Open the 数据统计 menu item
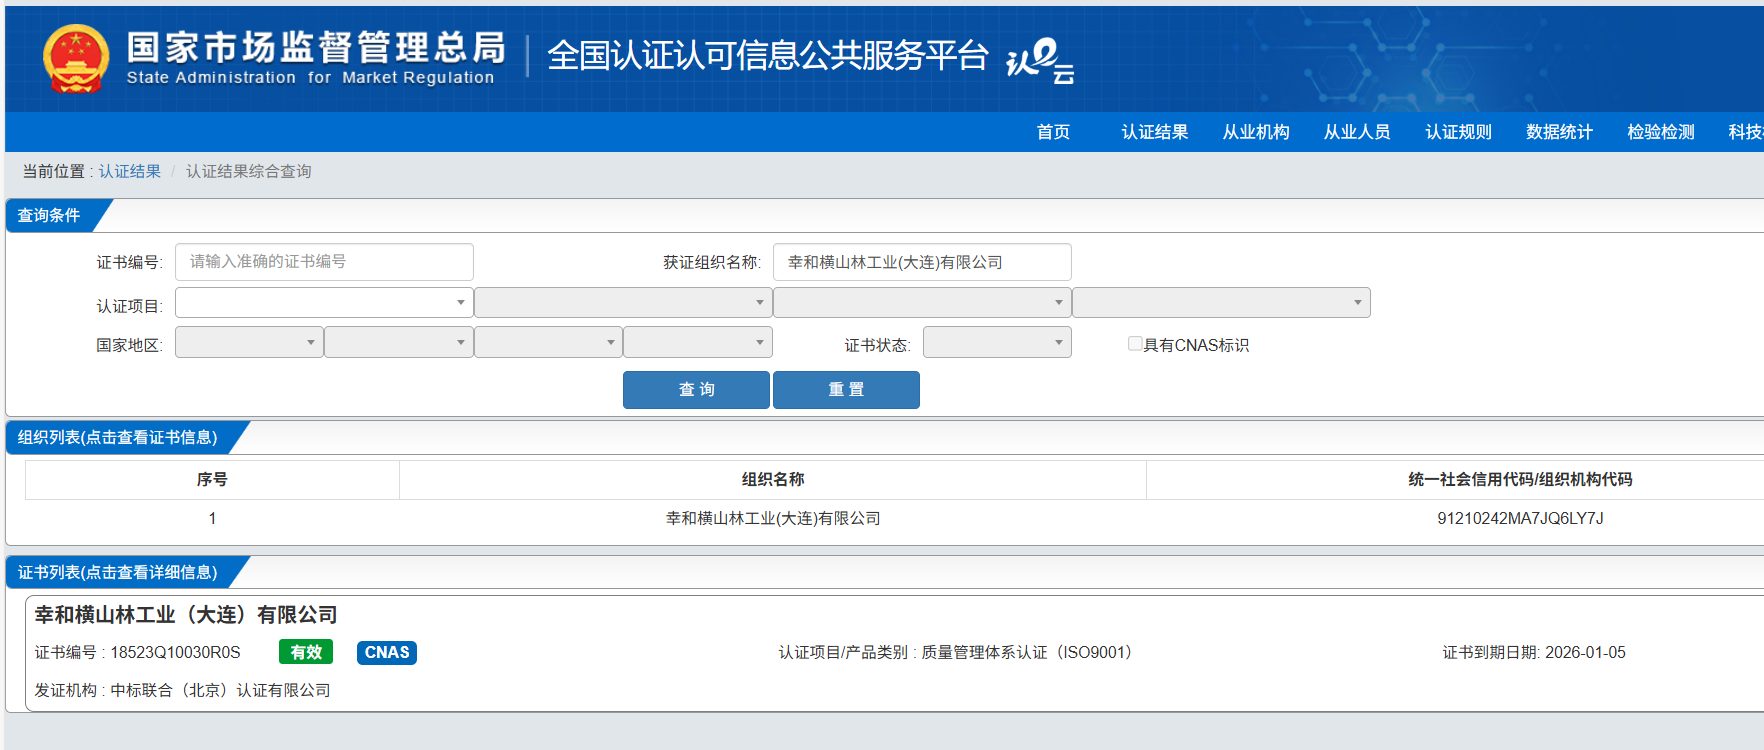 (x=1559, y=132)
